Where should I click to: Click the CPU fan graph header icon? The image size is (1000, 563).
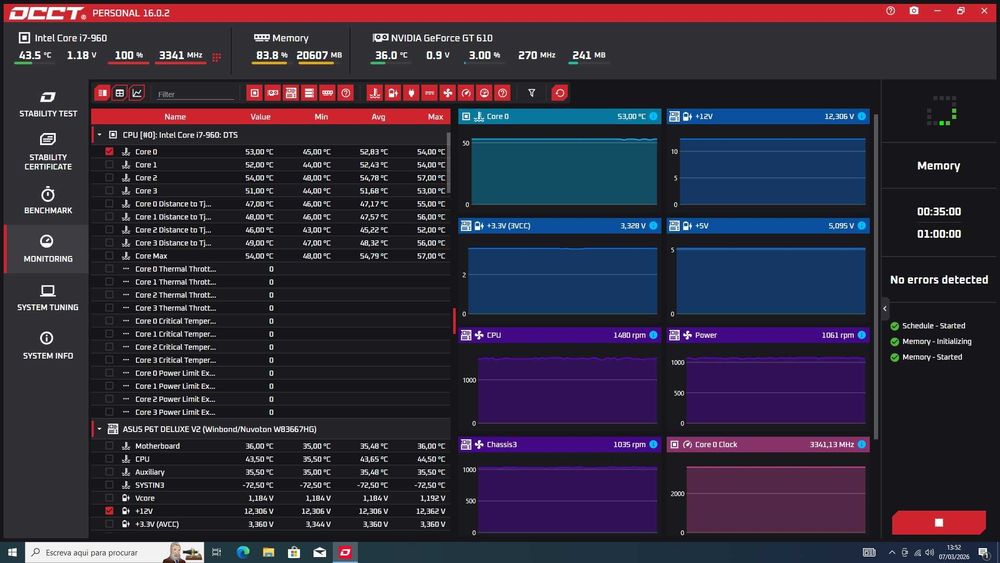[466, 335]
